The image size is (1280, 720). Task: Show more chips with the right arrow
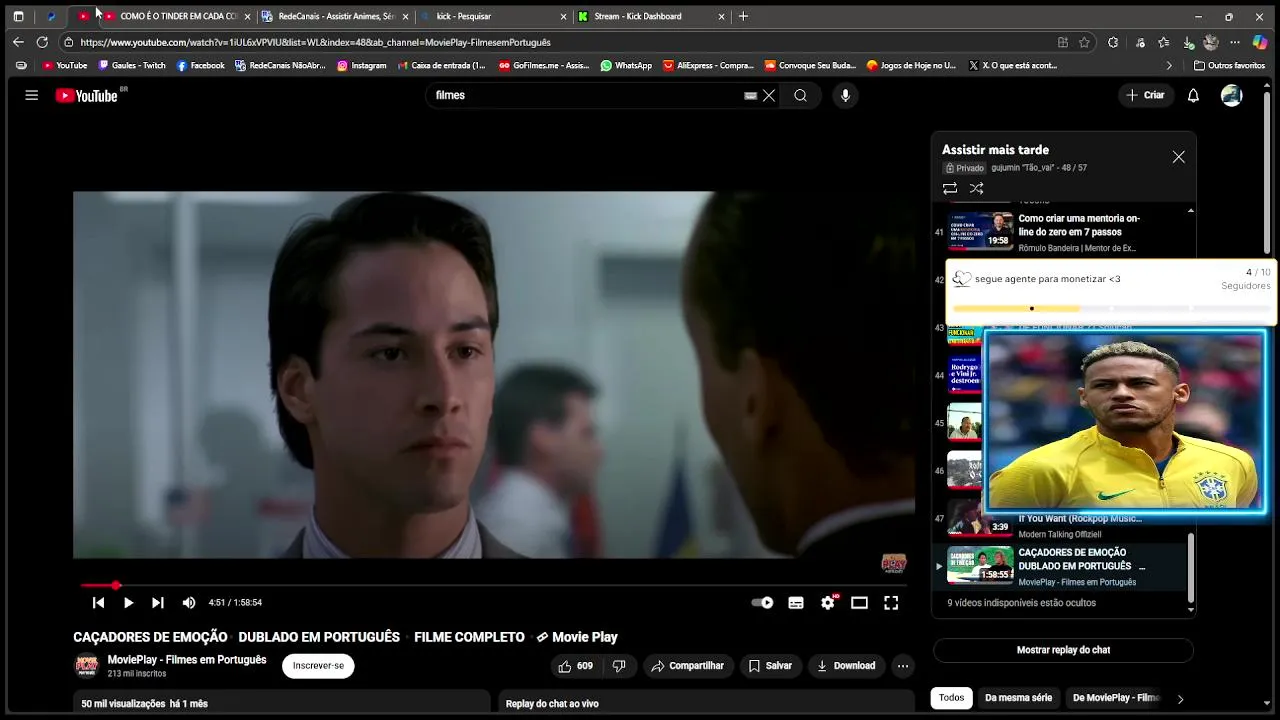[x=1180, y=699]
